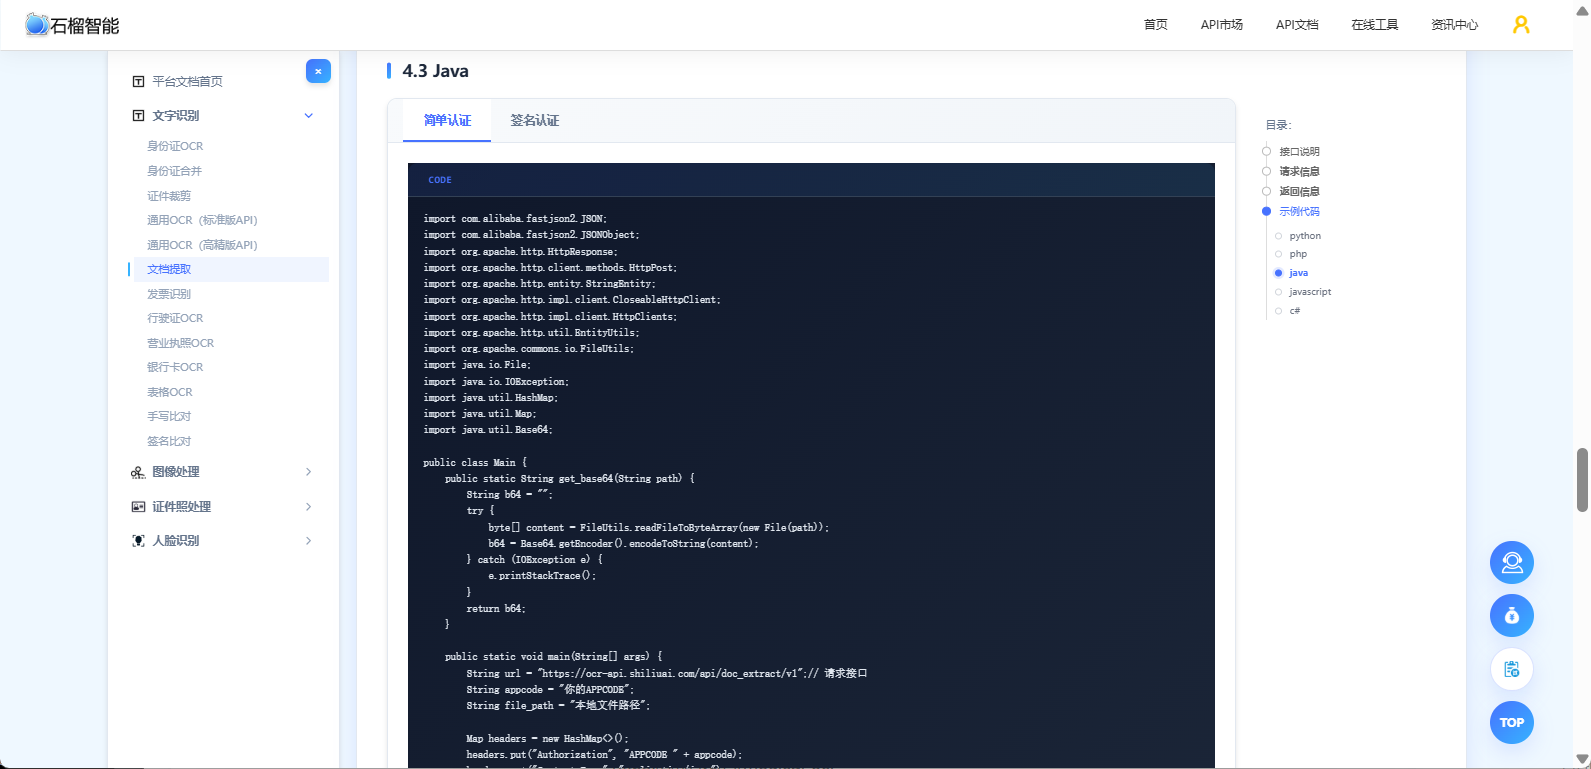Click the 平台文档首页 page icon
Viewport: 1591px width, 769px height.
[138, 82]
